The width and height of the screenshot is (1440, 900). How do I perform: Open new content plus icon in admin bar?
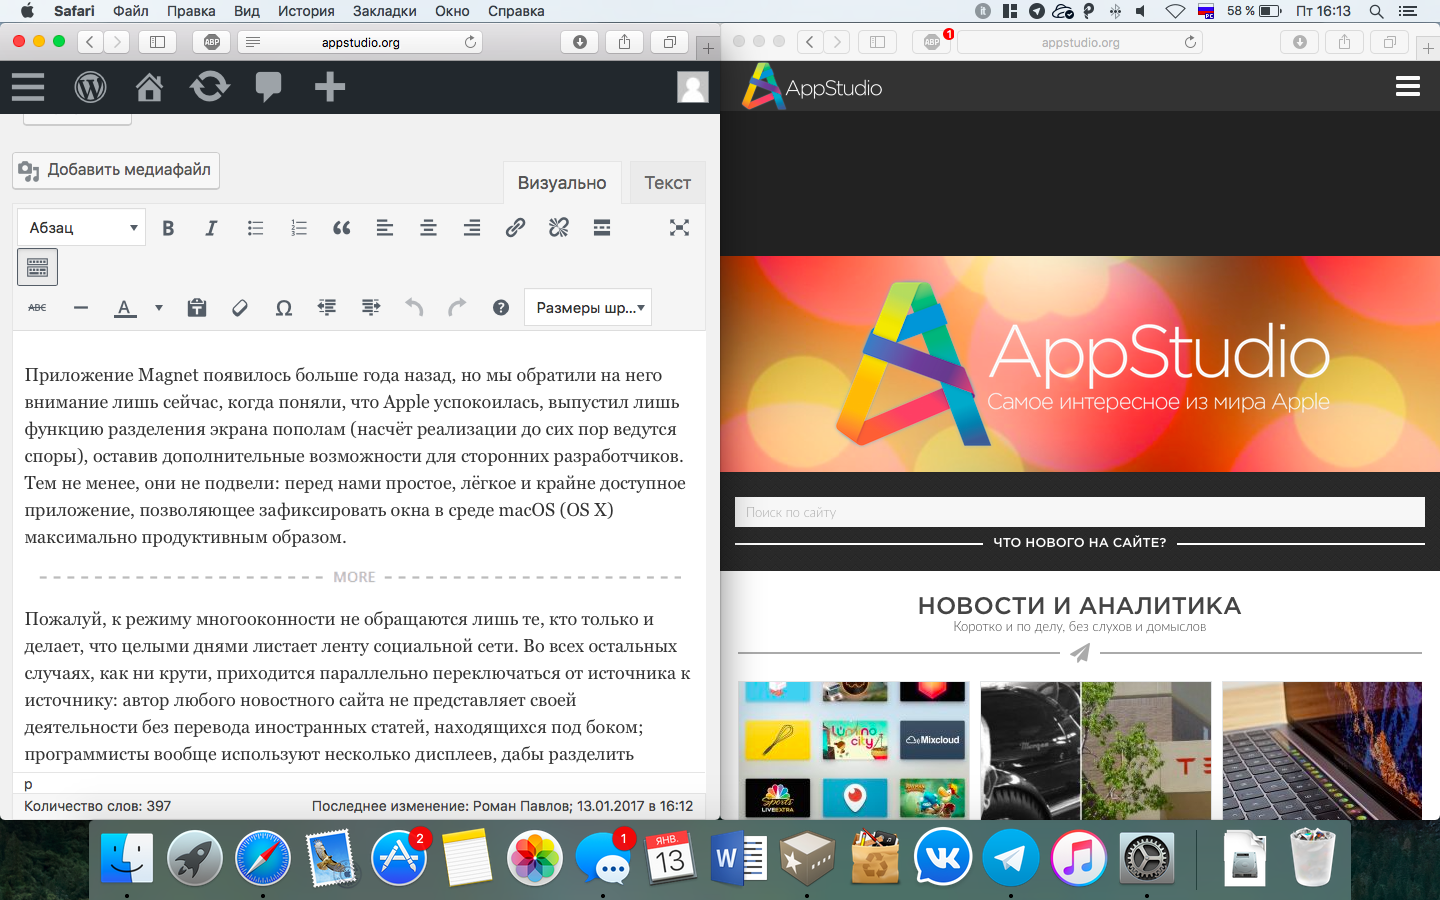pos(329,88)
